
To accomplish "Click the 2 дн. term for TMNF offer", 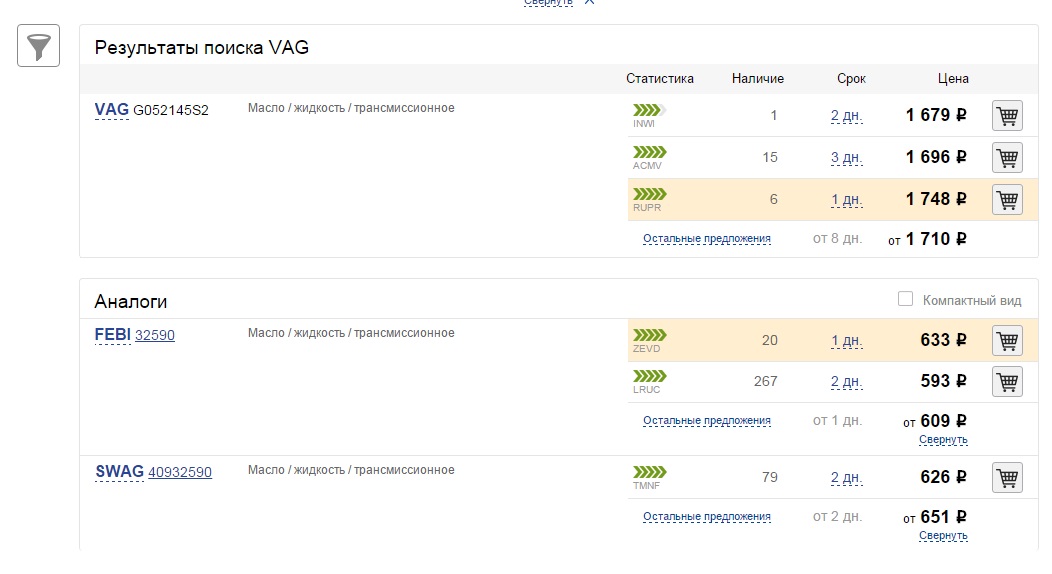I will coord(846,477).
